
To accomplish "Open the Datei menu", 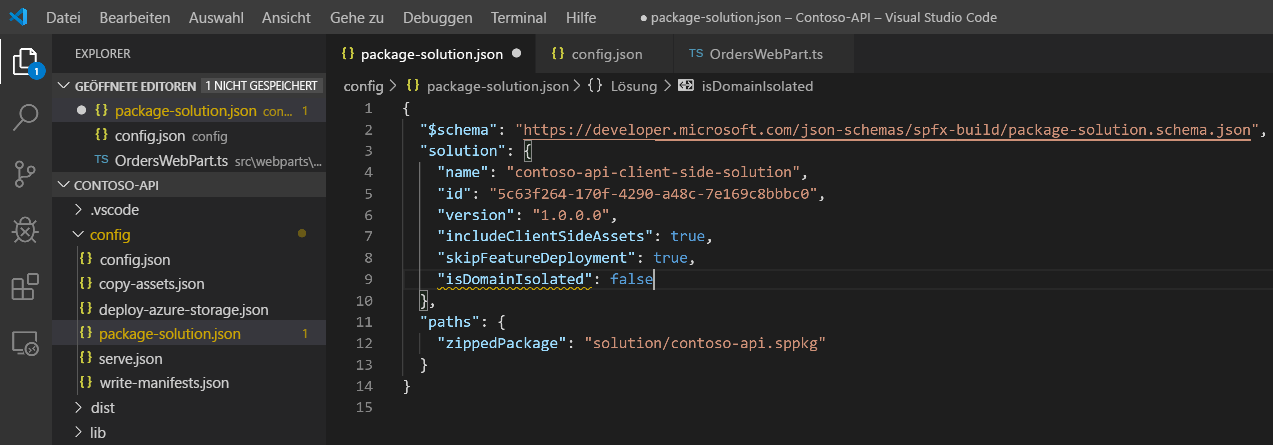I will click(64, 18).
